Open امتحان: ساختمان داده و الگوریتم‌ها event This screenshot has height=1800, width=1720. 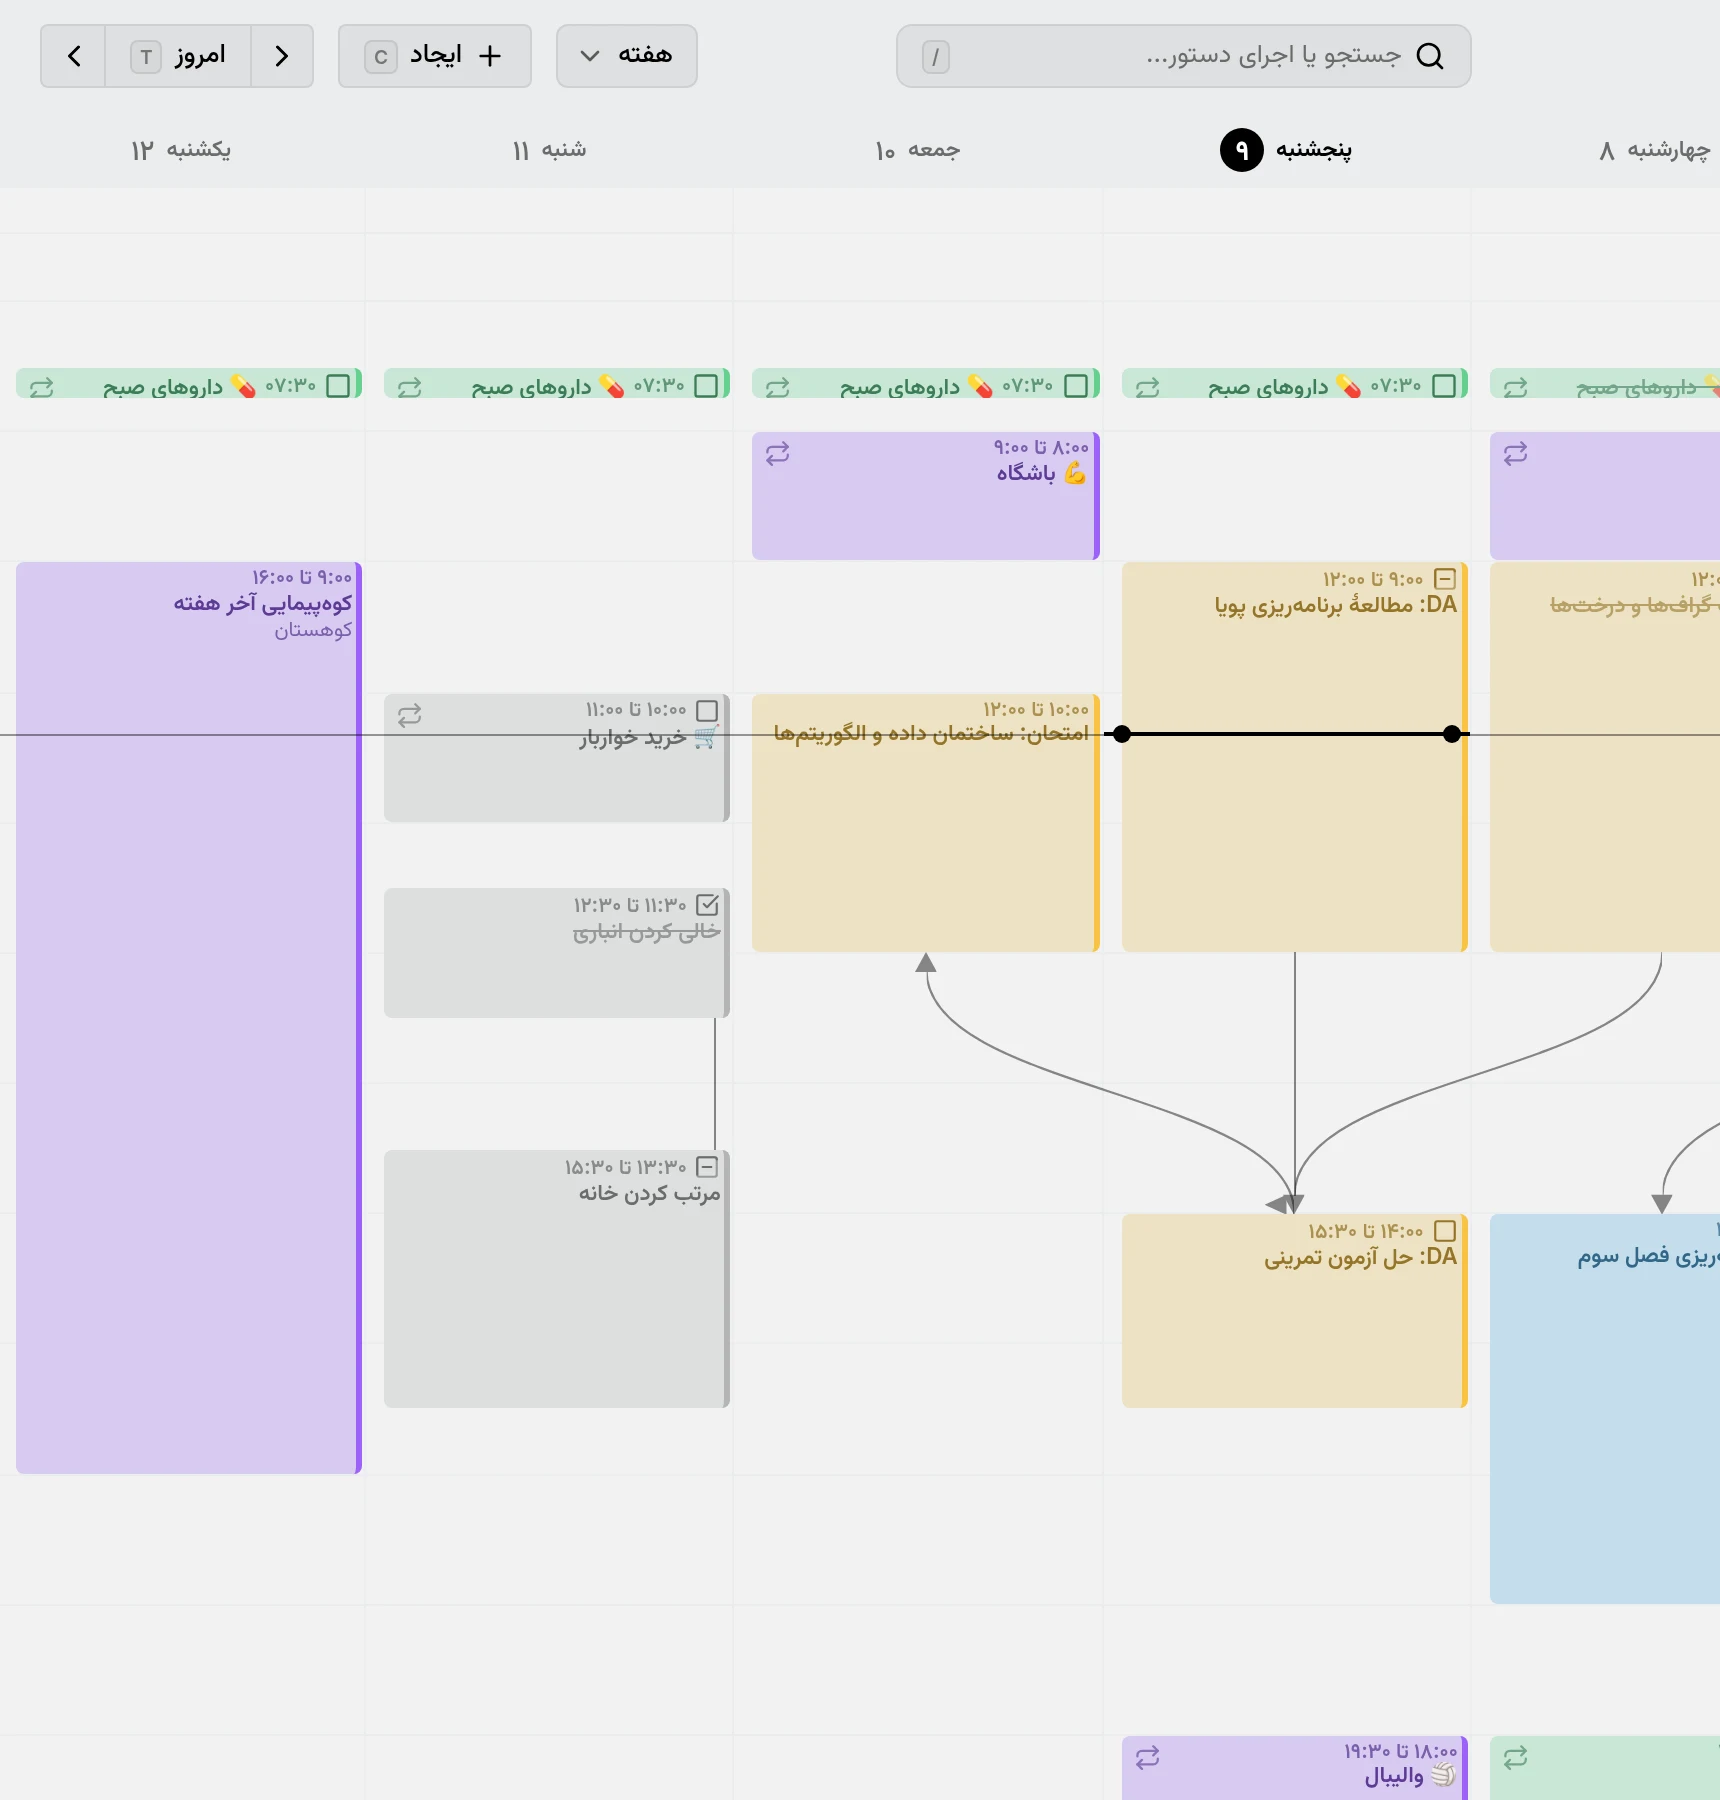(x=925, y=822)
